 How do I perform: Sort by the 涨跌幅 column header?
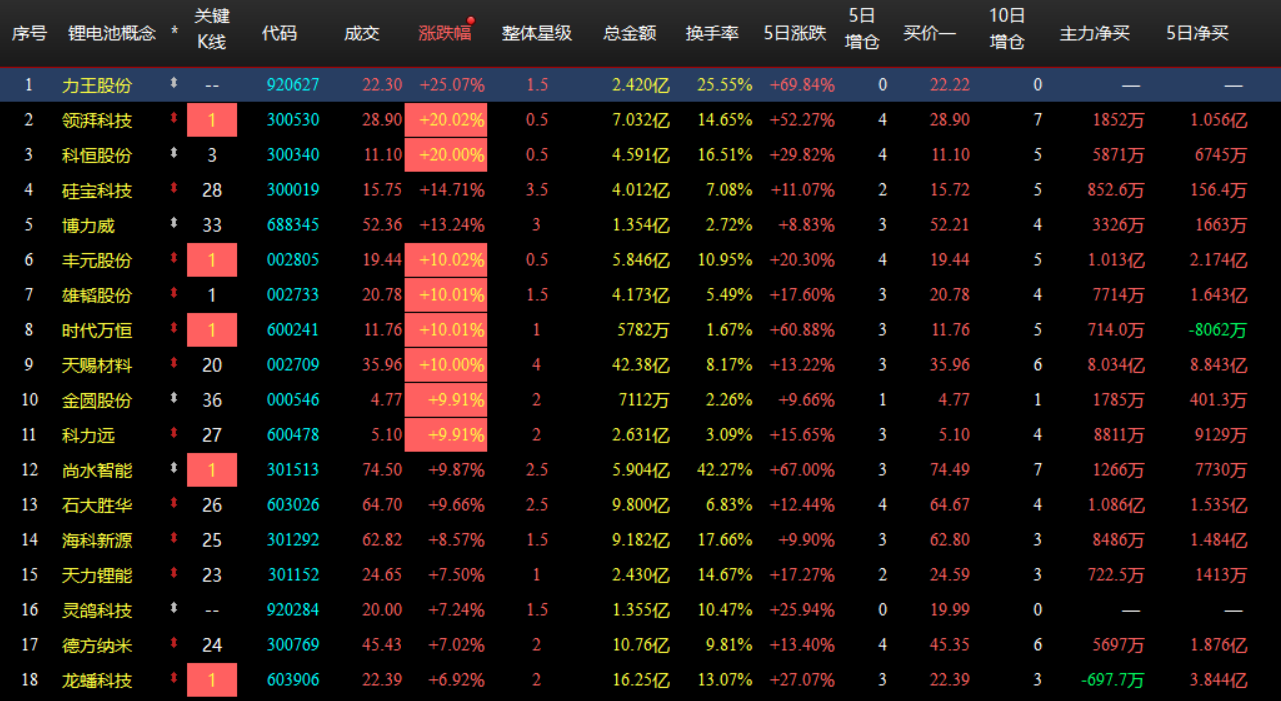tap(444, 33)
